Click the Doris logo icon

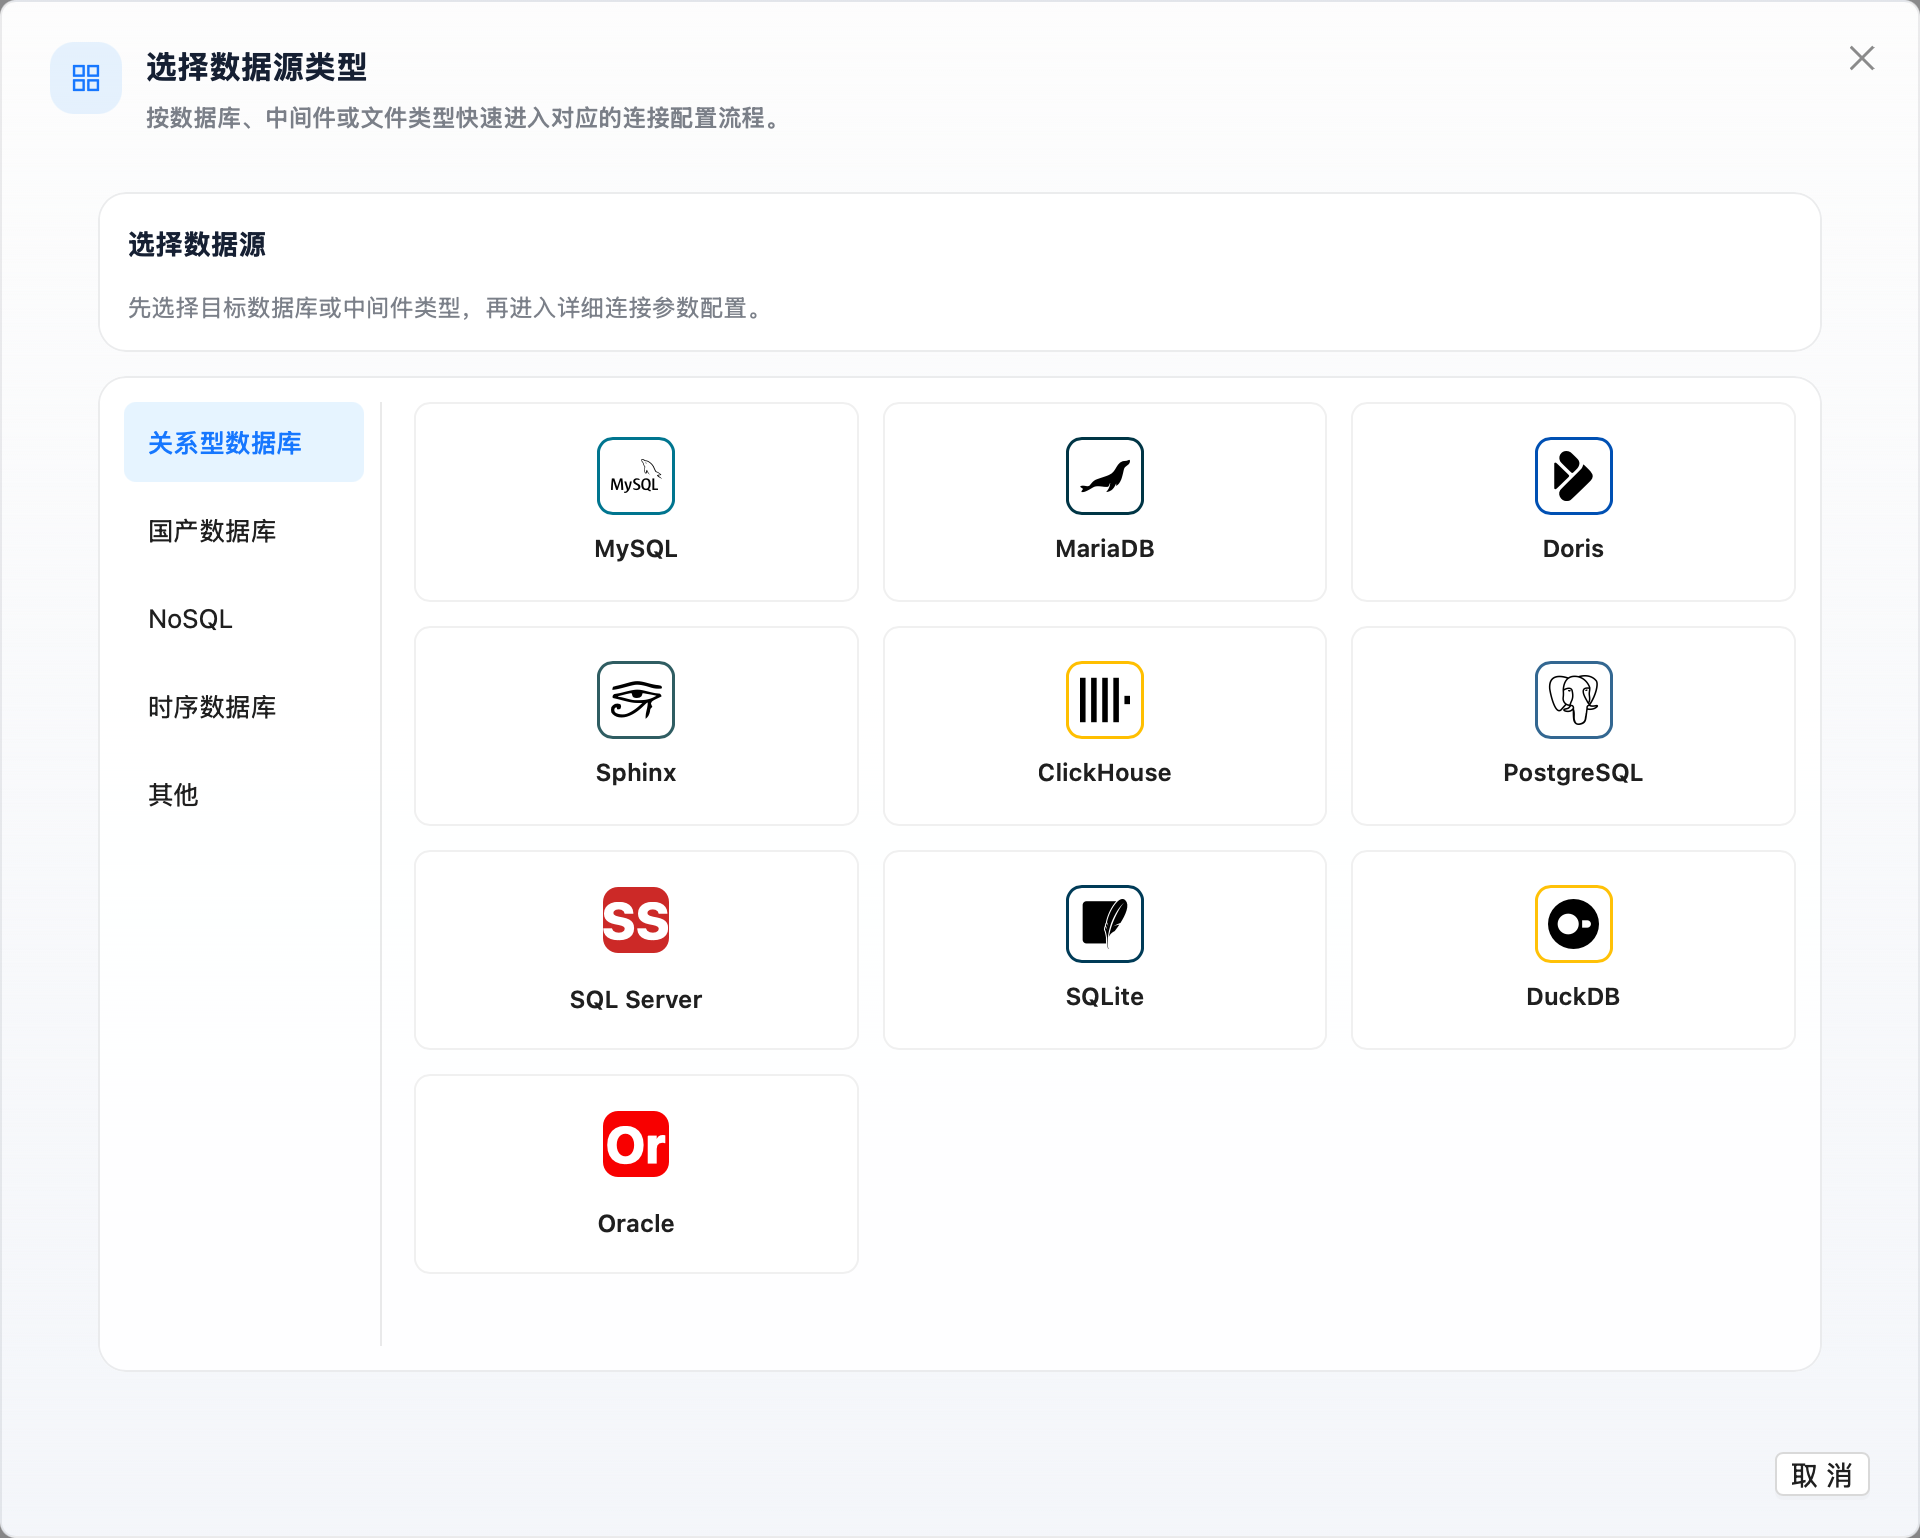point(1573,476)
